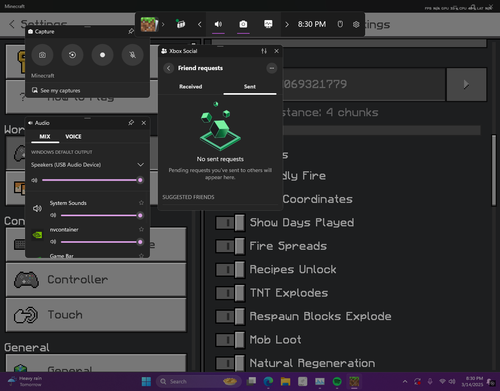Toggle mouse click-through icon in Game Bar
500x391 pixels.
(340, 24)
